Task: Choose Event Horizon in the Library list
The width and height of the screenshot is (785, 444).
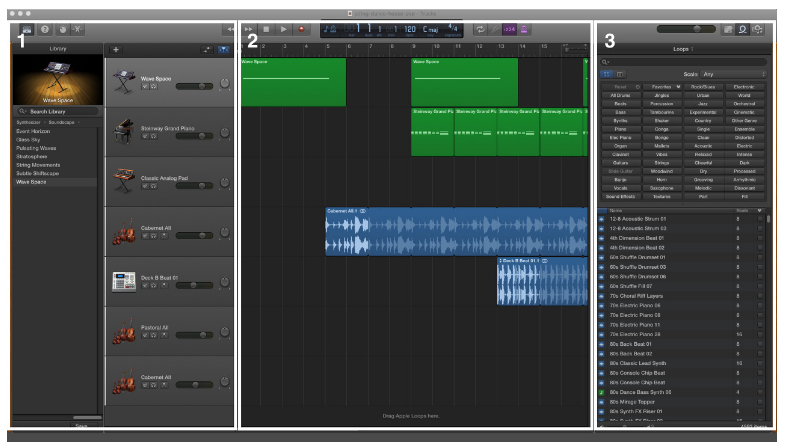Action: pyautogui.click(x=33, y=131)
